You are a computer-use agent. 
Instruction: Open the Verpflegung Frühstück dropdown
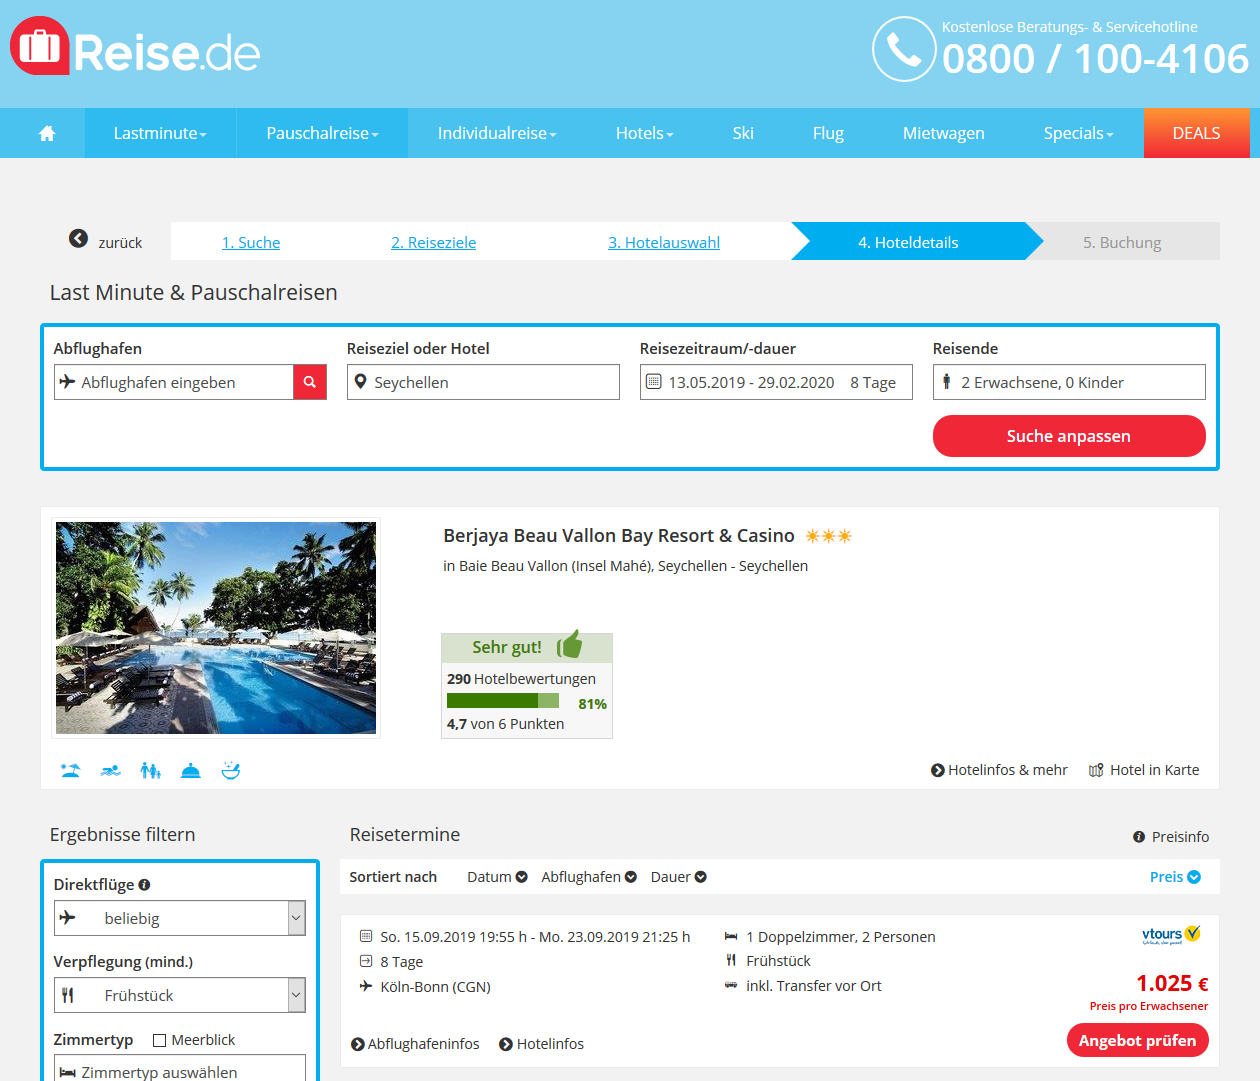point(180,995)
